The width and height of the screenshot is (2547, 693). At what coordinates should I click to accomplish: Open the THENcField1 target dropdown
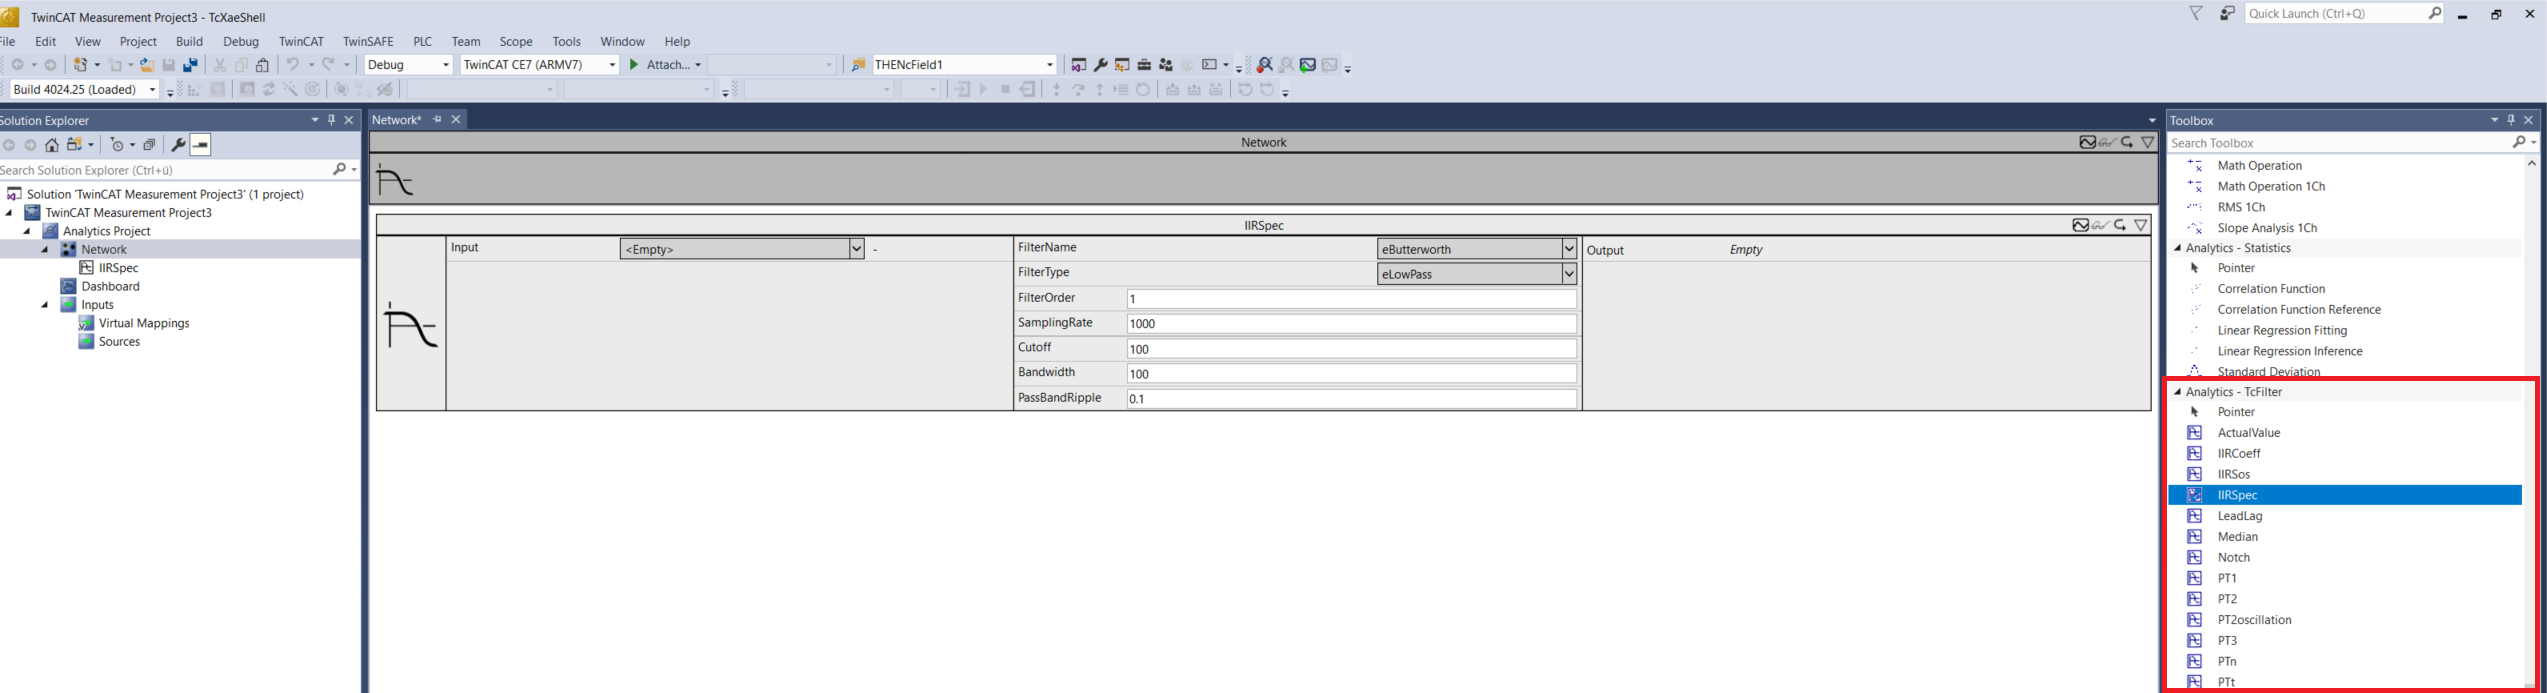coord(1049,65)
